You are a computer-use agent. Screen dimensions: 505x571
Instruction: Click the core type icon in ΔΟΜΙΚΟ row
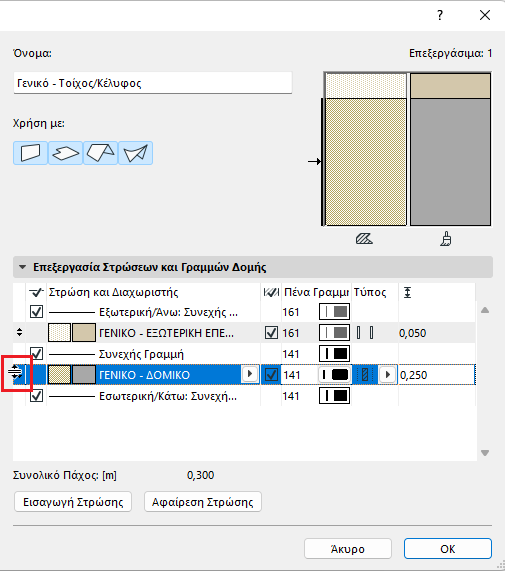[365, 374]
